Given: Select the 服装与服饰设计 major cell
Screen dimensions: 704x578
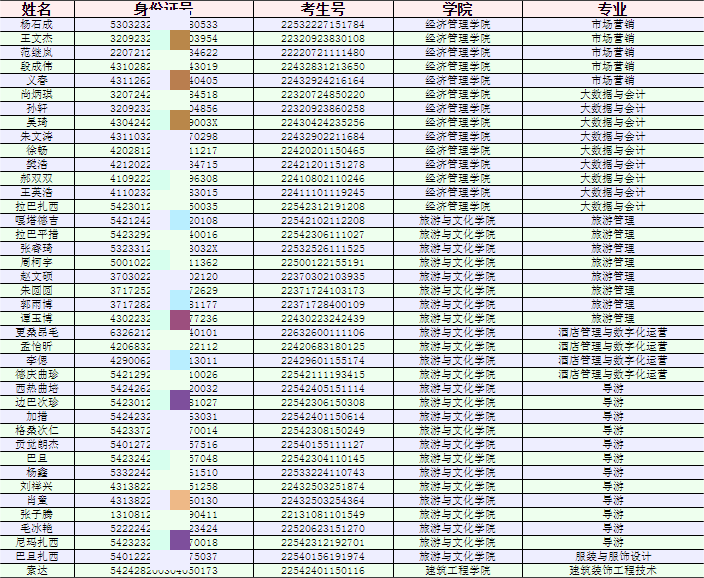Looking at the screenshot, I should pyautogui.click(x=612, y=556).
